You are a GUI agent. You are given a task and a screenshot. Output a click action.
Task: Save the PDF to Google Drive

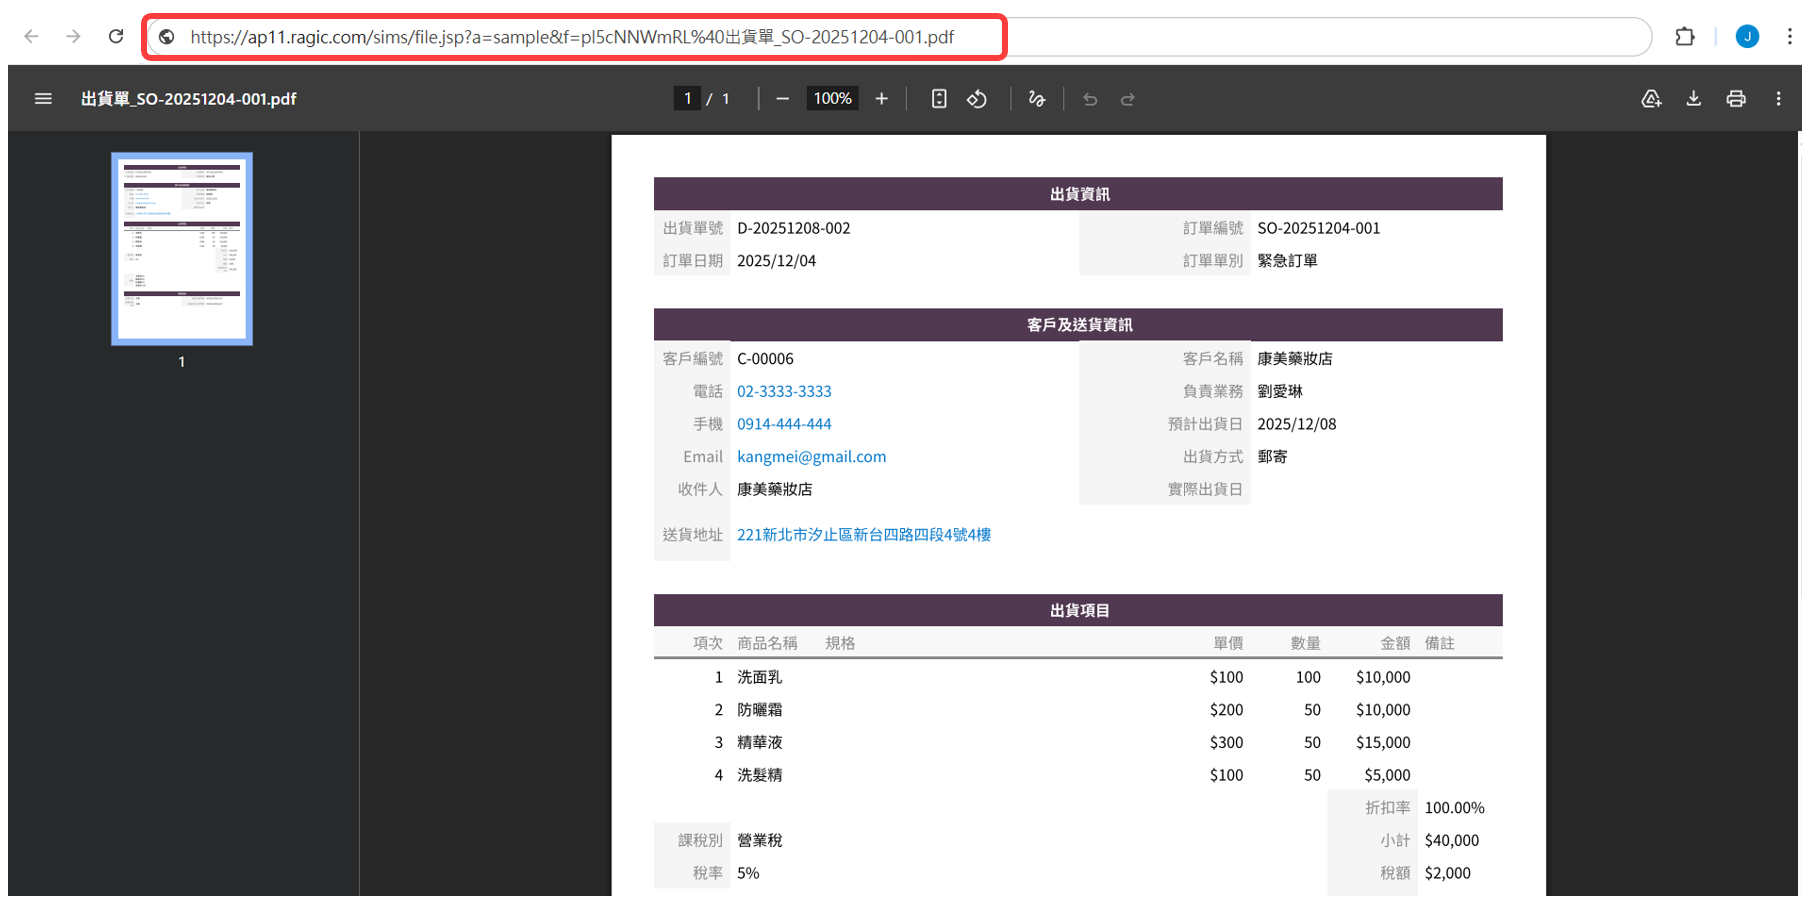pyautogui.click(x=1651, y=99)
